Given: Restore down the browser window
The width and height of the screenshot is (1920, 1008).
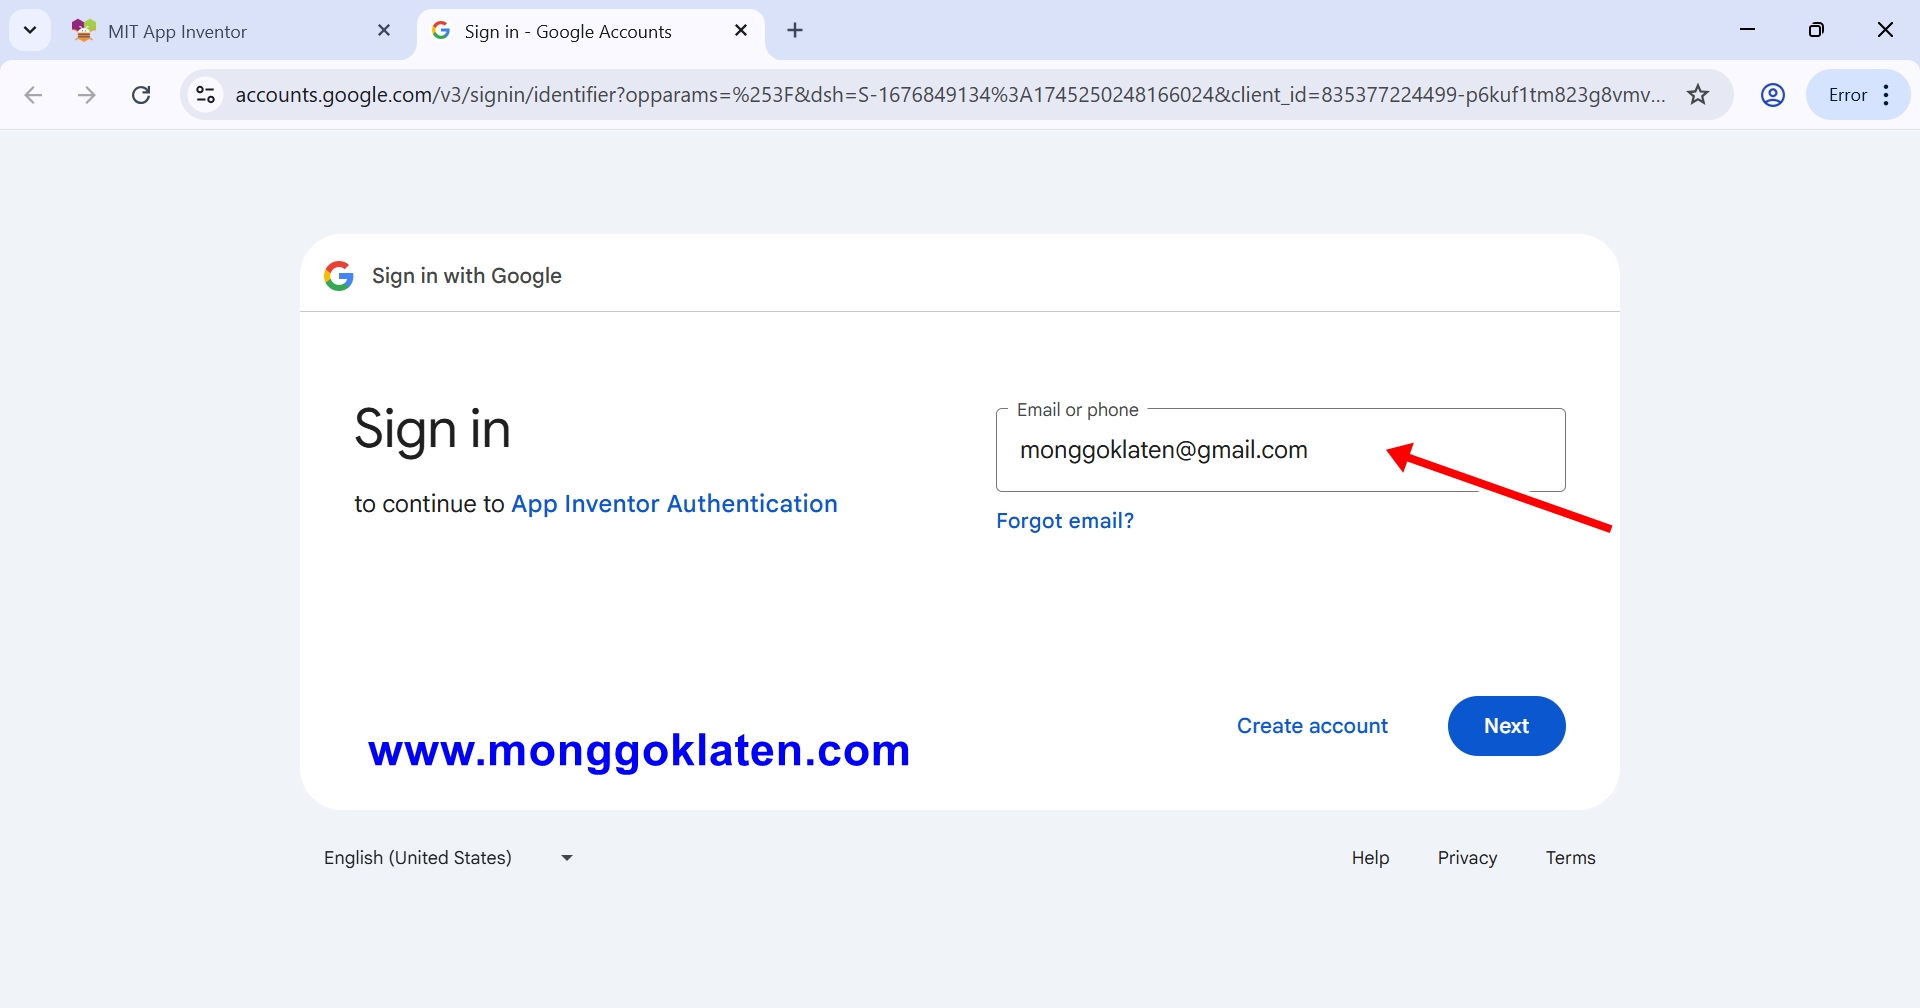Looking at the screenshot, I should tap(1816, 30).
